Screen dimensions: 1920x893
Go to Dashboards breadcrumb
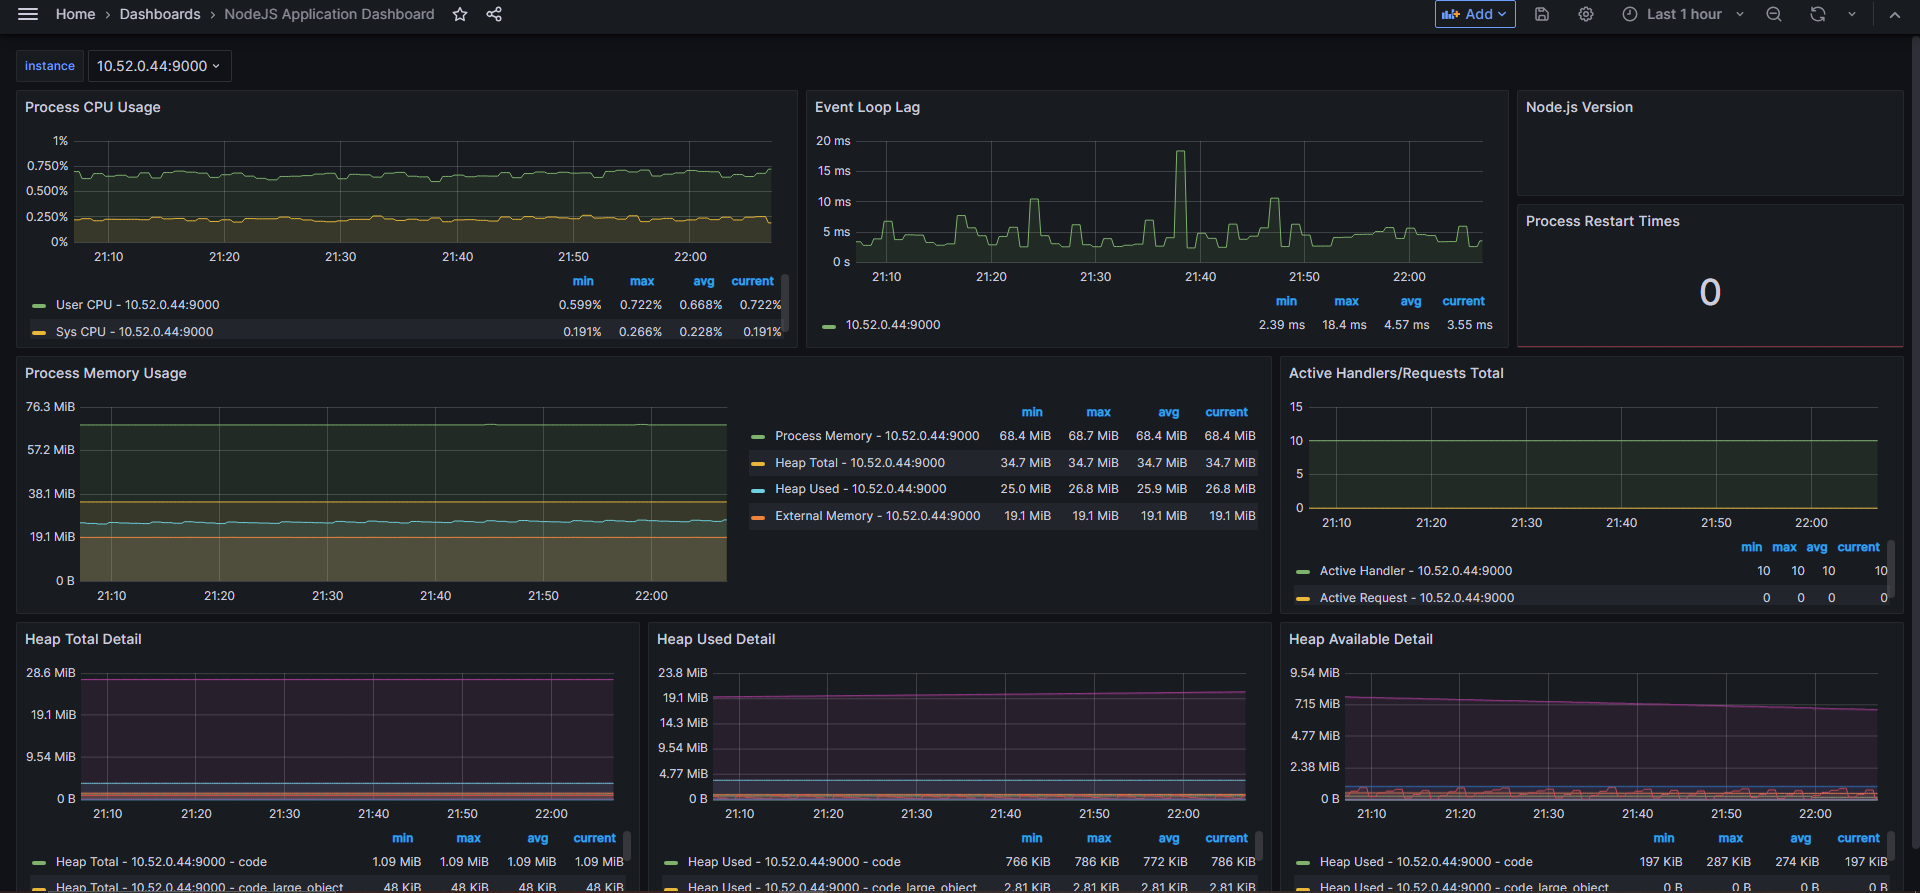point(160,14)
